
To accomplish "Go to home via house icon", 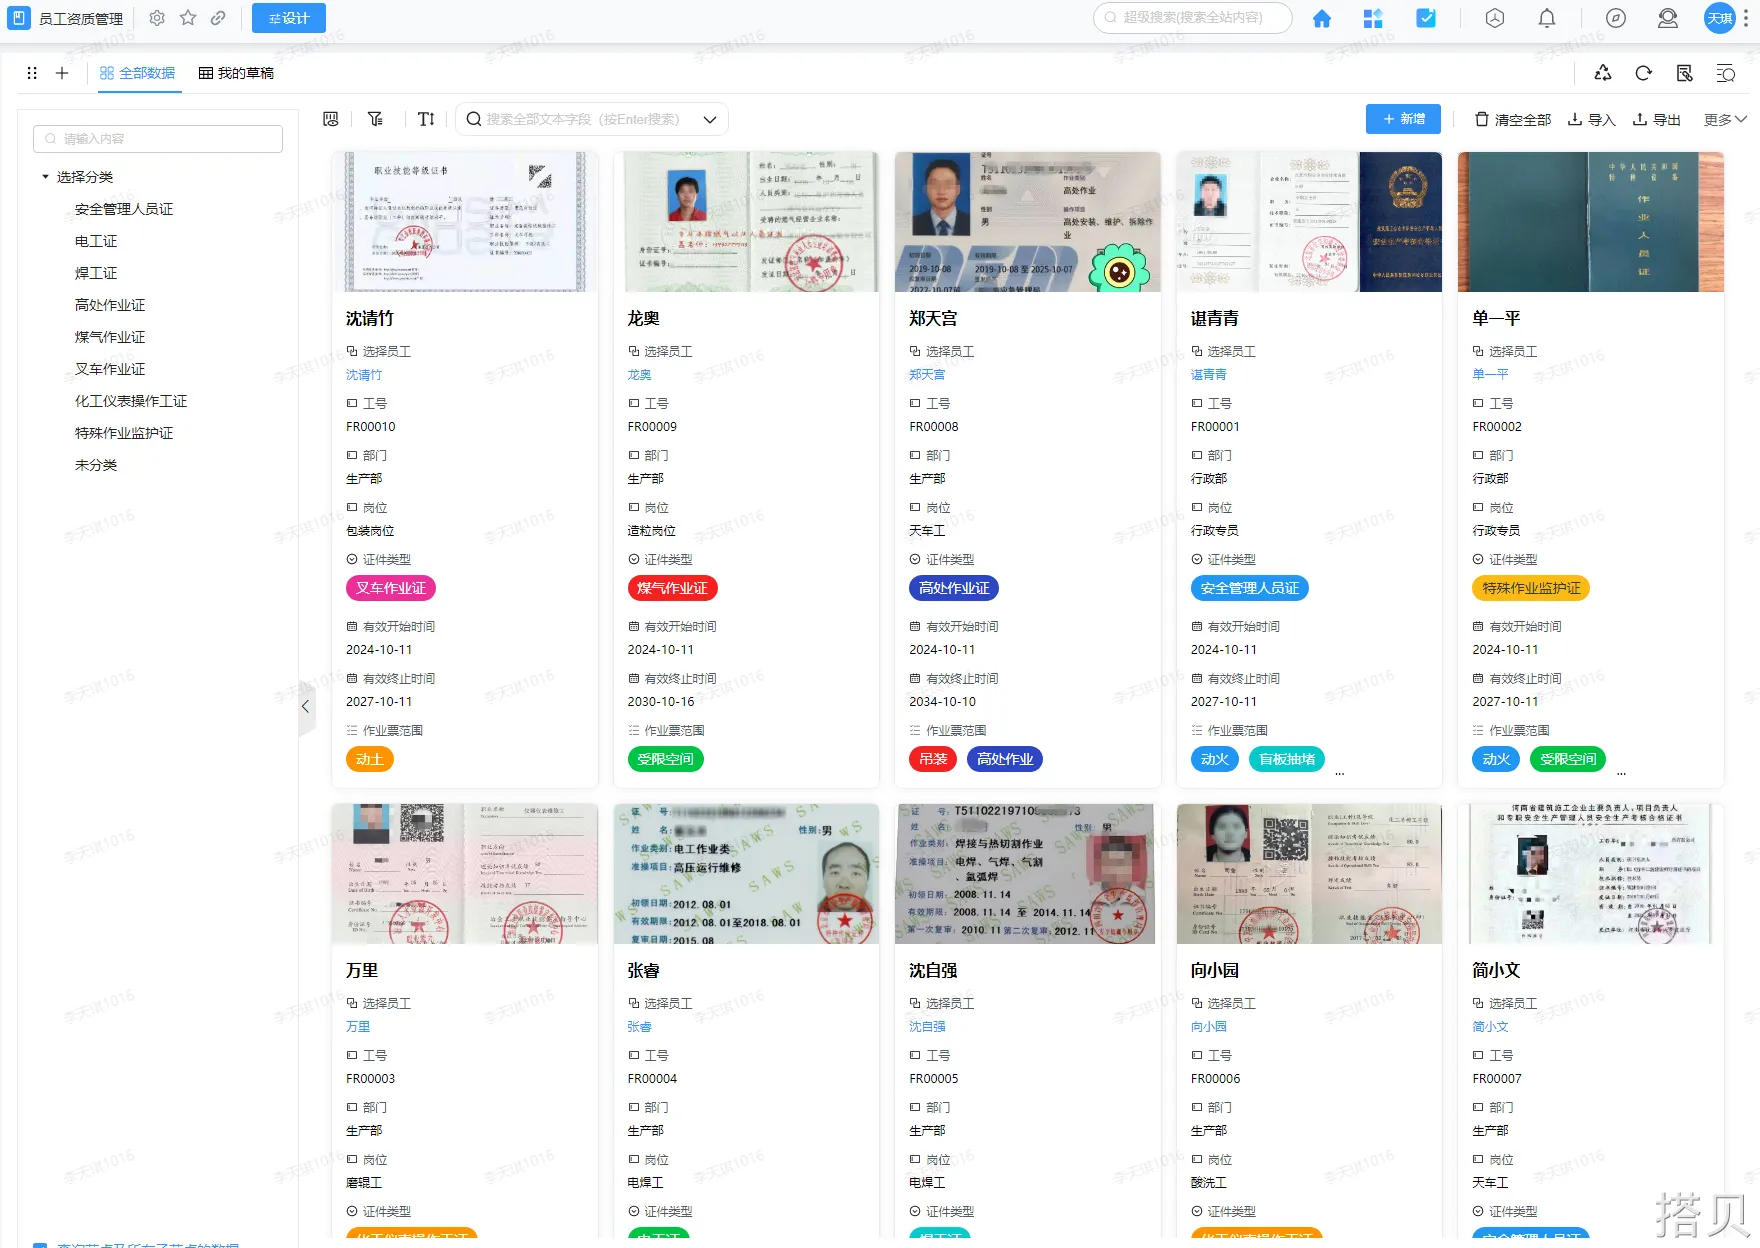I will click(x=1321, y=18).
